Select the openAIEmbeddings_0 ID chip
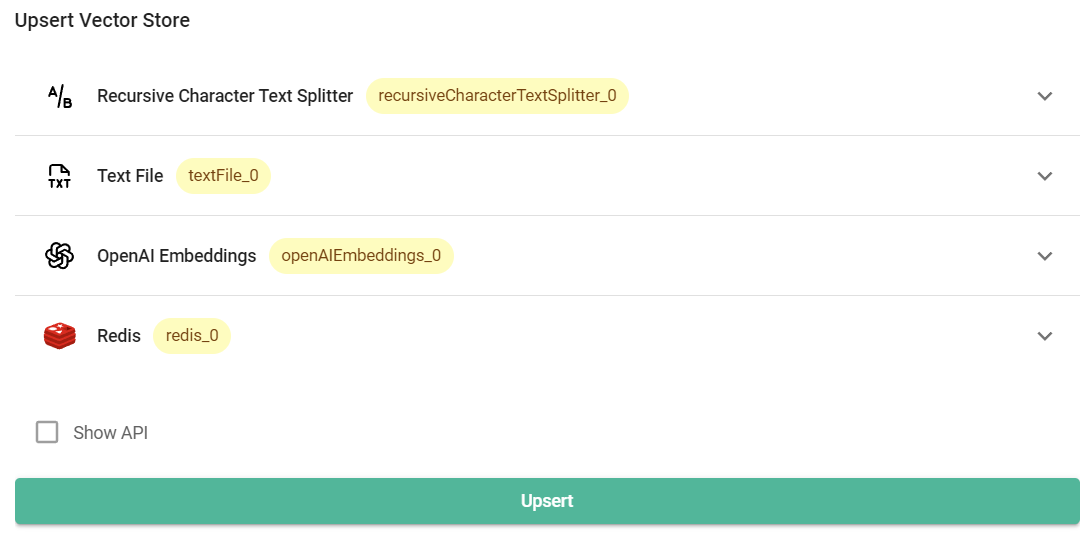Image resolution: width=1092 pixels, height=543 pixels. [361, 256]
